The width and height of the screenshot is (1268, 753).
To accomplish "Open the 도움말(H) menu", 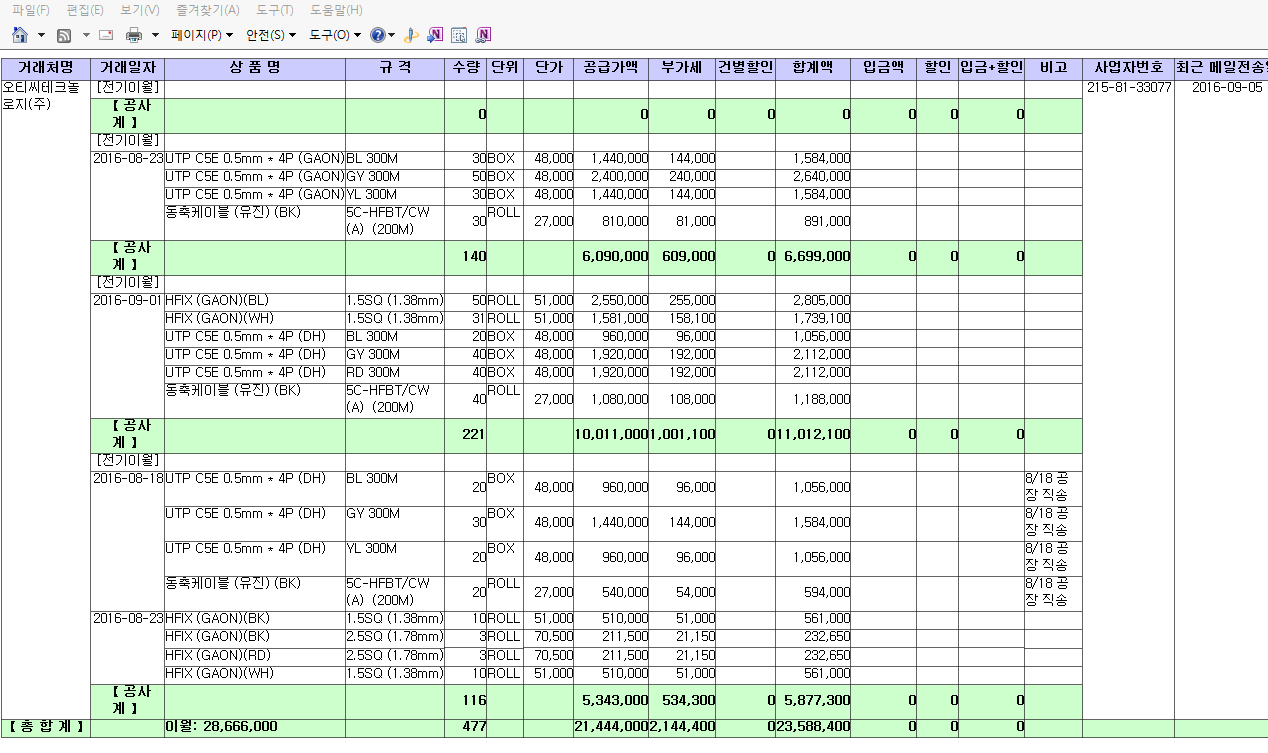I will [x=336, y=10].
